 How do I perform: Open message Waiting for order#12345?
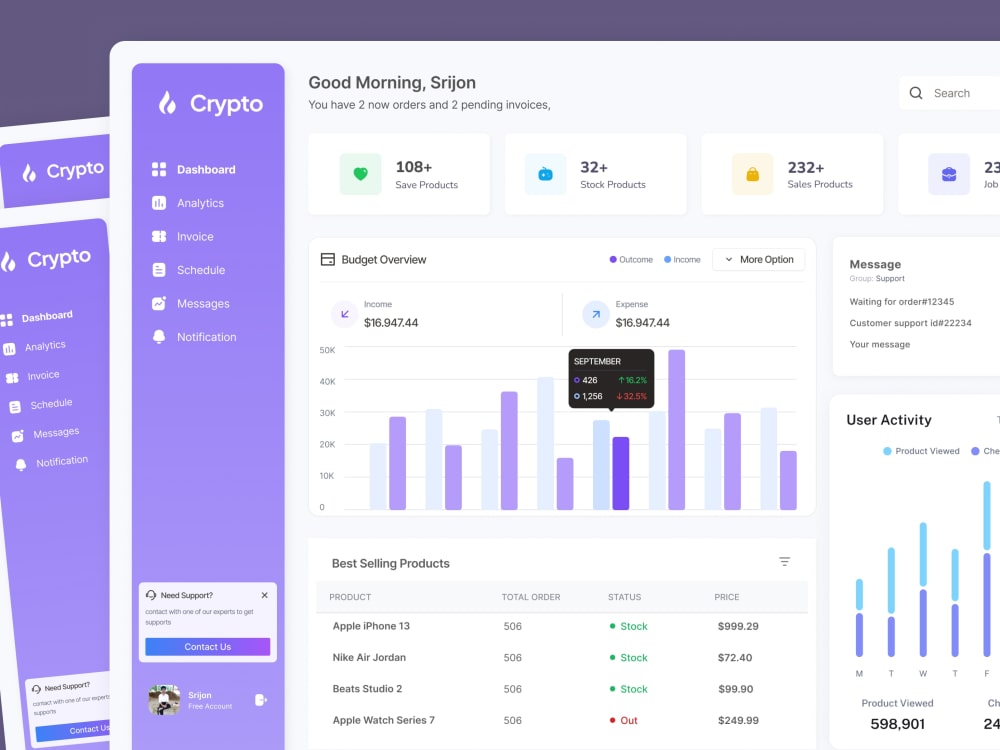(902, 302)
